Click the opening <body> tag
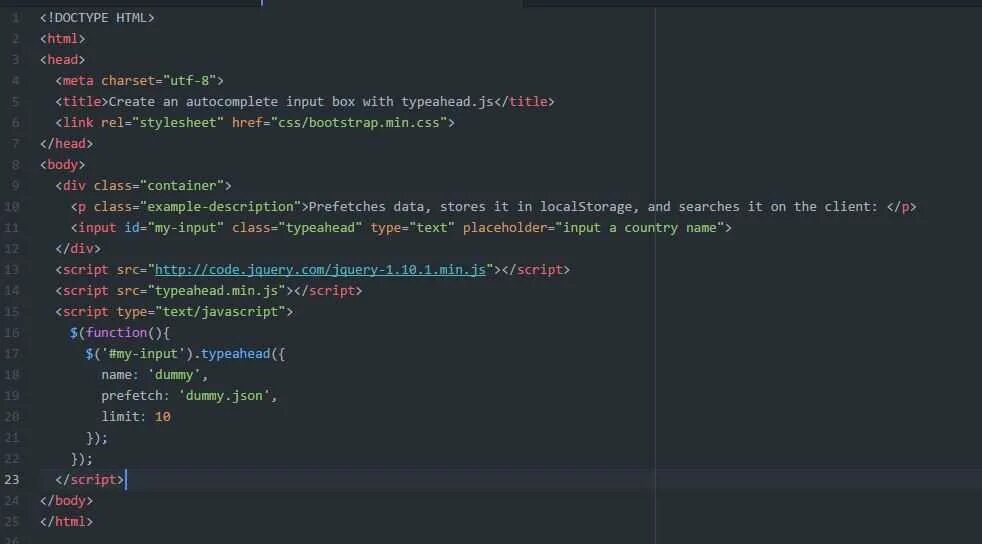This screenshot has height=544, width=982. tap(63, 165)
